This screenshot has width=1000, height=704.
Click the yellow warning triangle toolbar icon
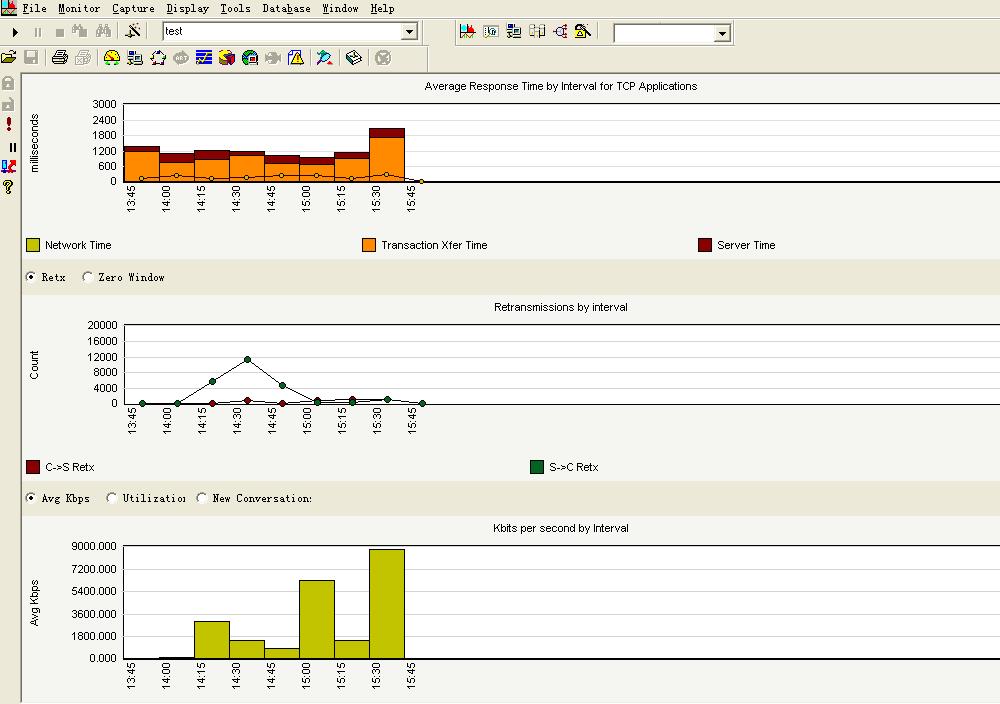(x=296, y=58)
